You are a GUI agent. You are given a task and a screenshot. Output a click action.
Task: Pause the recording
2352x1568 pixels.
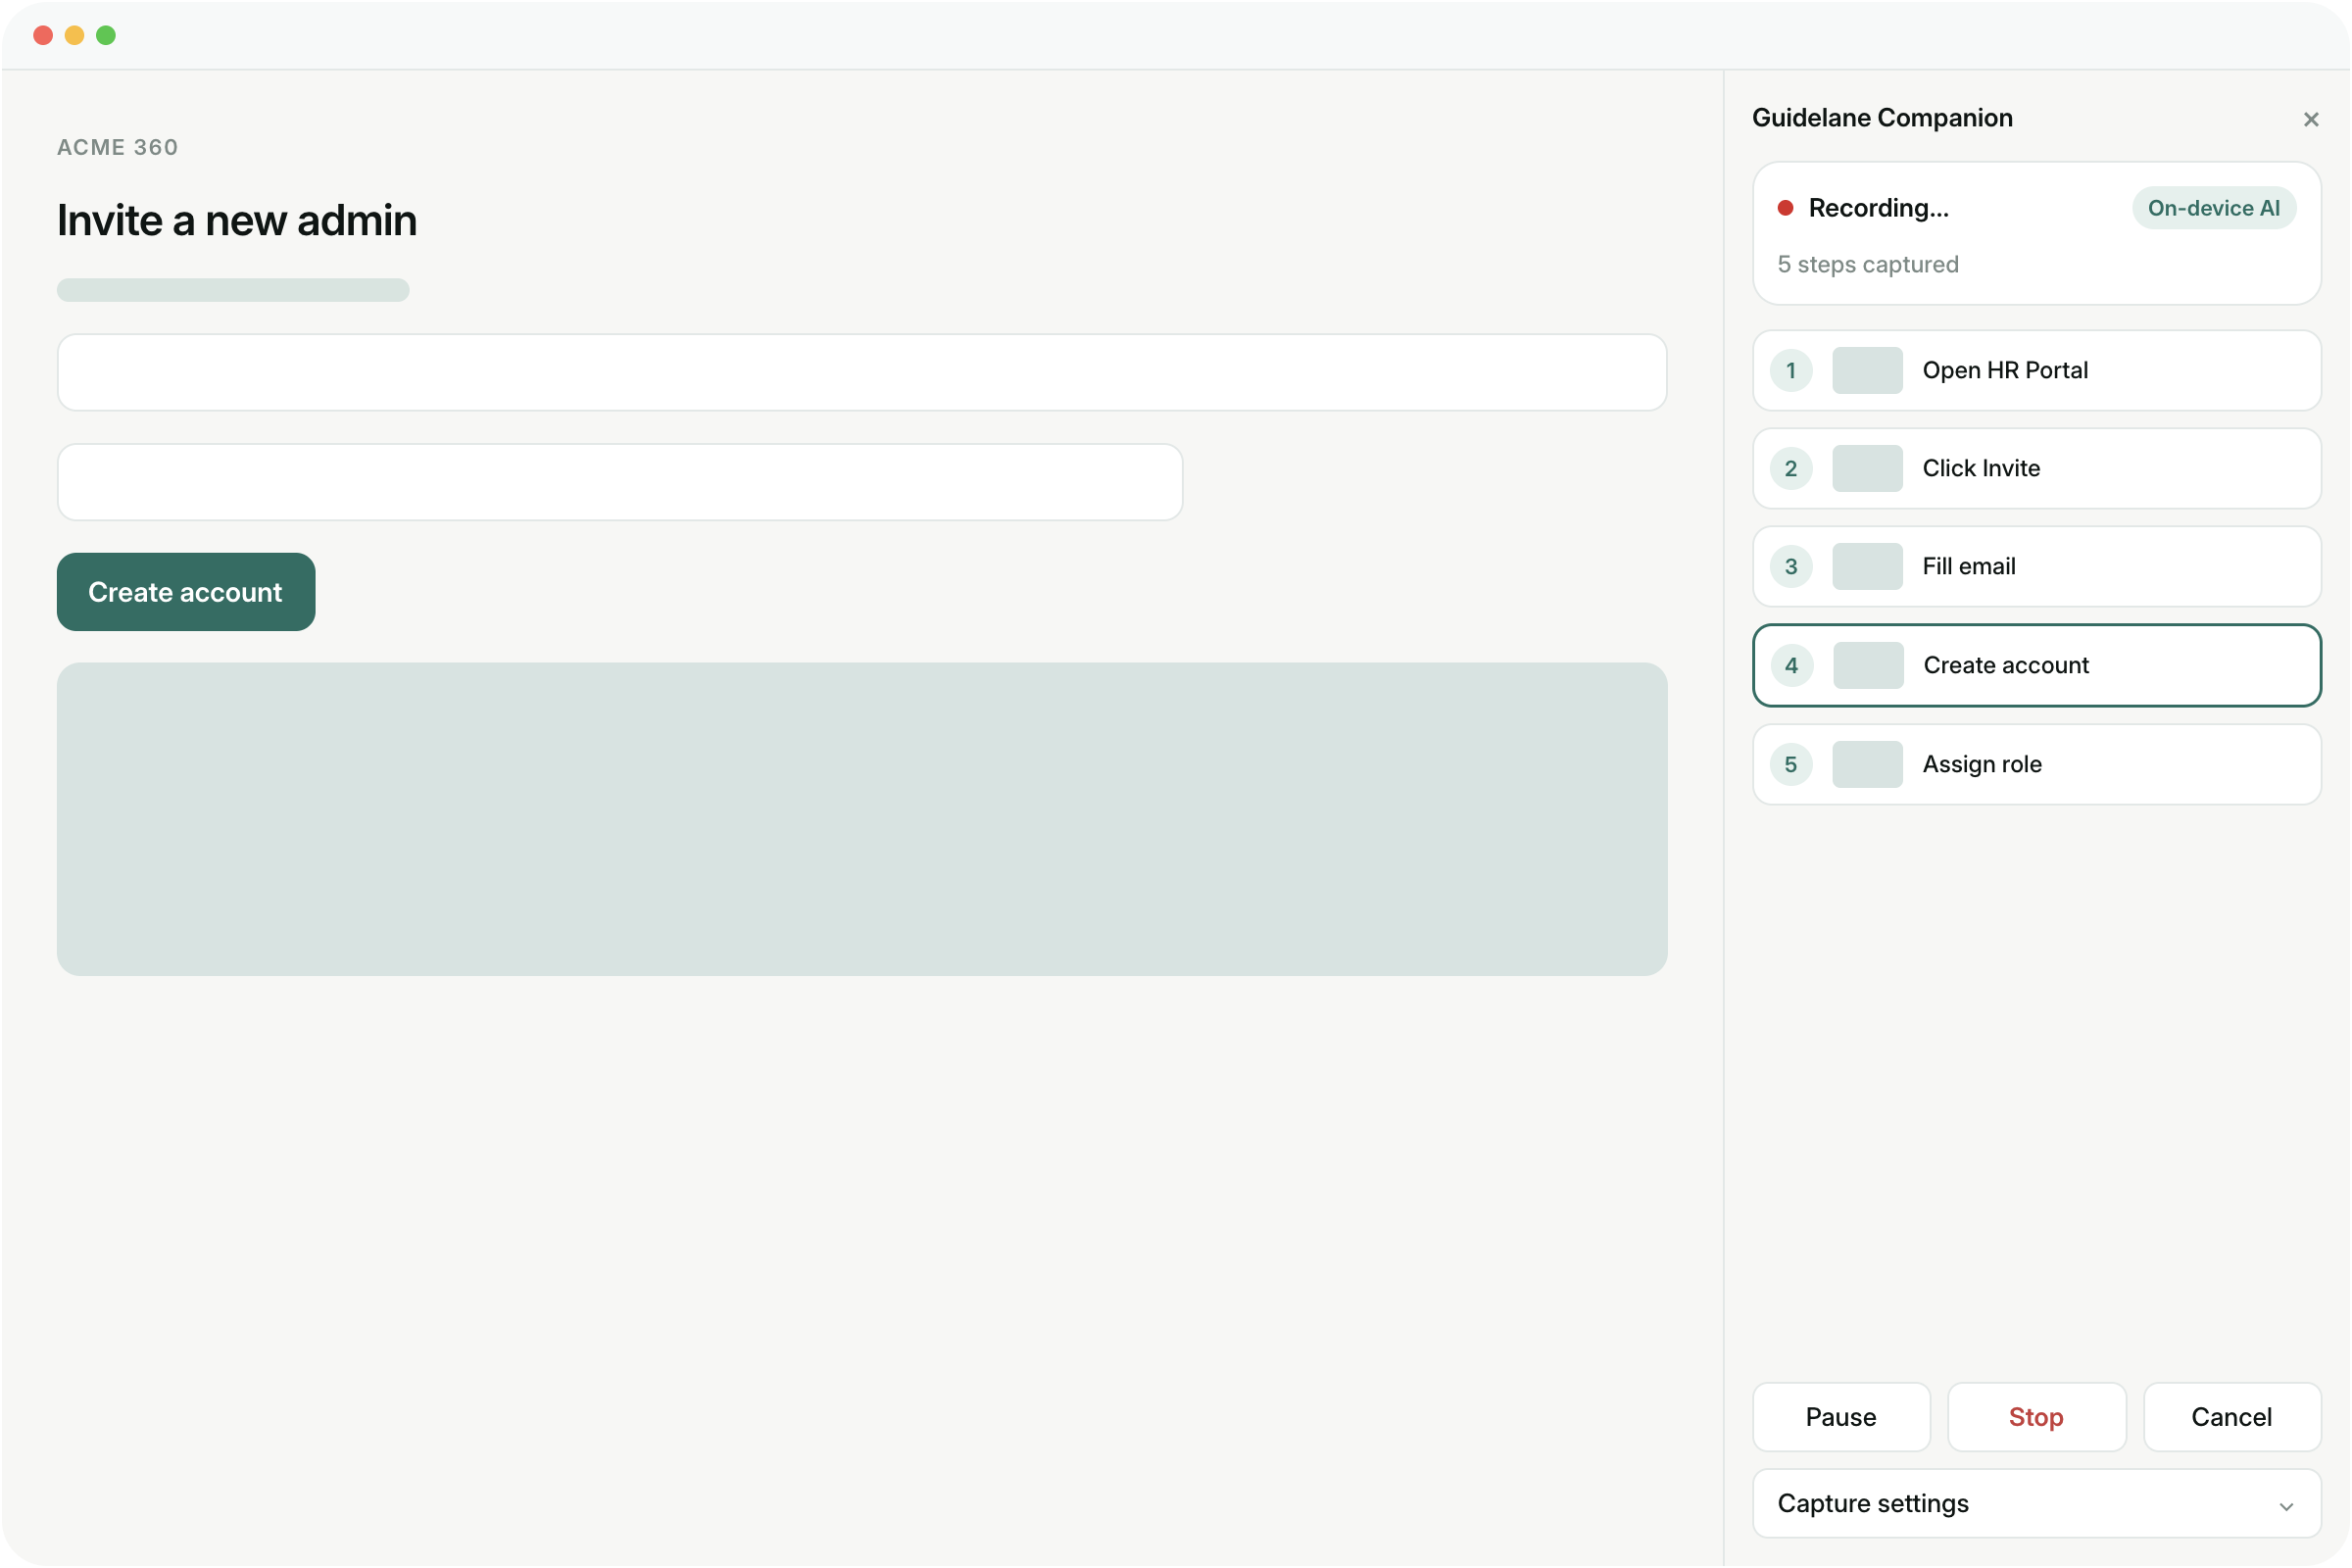click(x=1841, y=1417)
